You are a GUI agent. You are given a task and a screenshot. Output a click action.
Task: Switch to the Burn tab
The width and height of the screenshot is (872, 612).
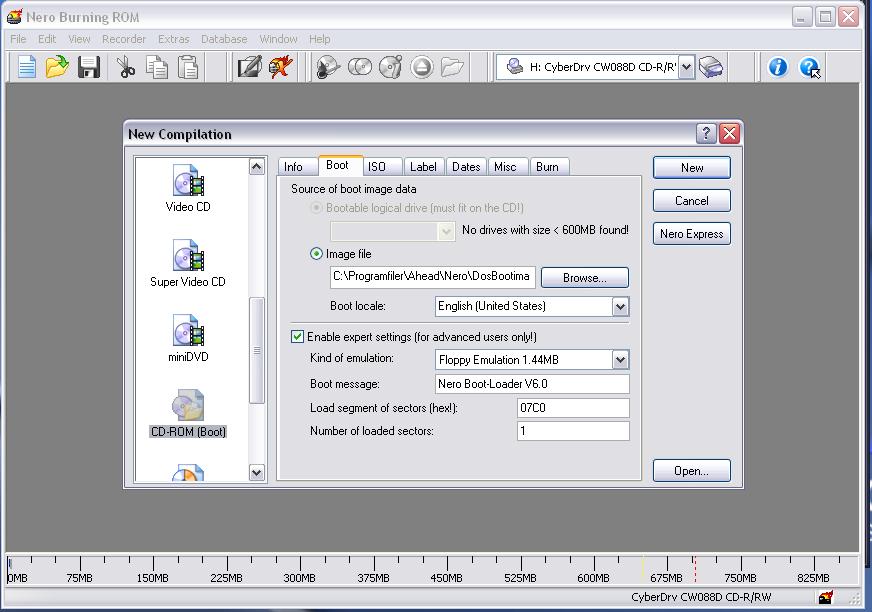pyautogui.click(x=549, y=167)
